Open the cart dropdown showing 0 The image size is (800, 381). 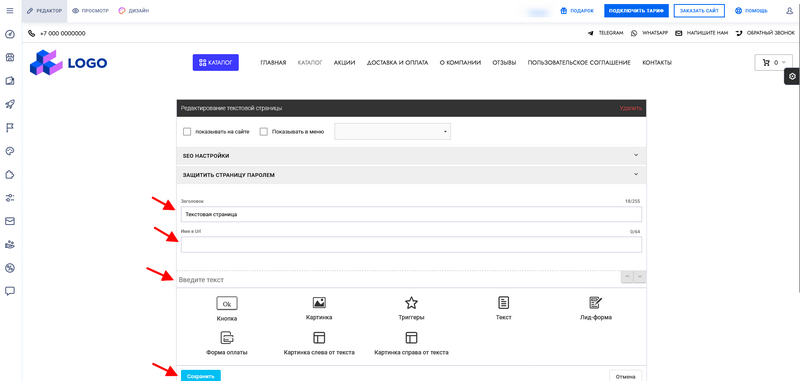click(x=773, y=62)
